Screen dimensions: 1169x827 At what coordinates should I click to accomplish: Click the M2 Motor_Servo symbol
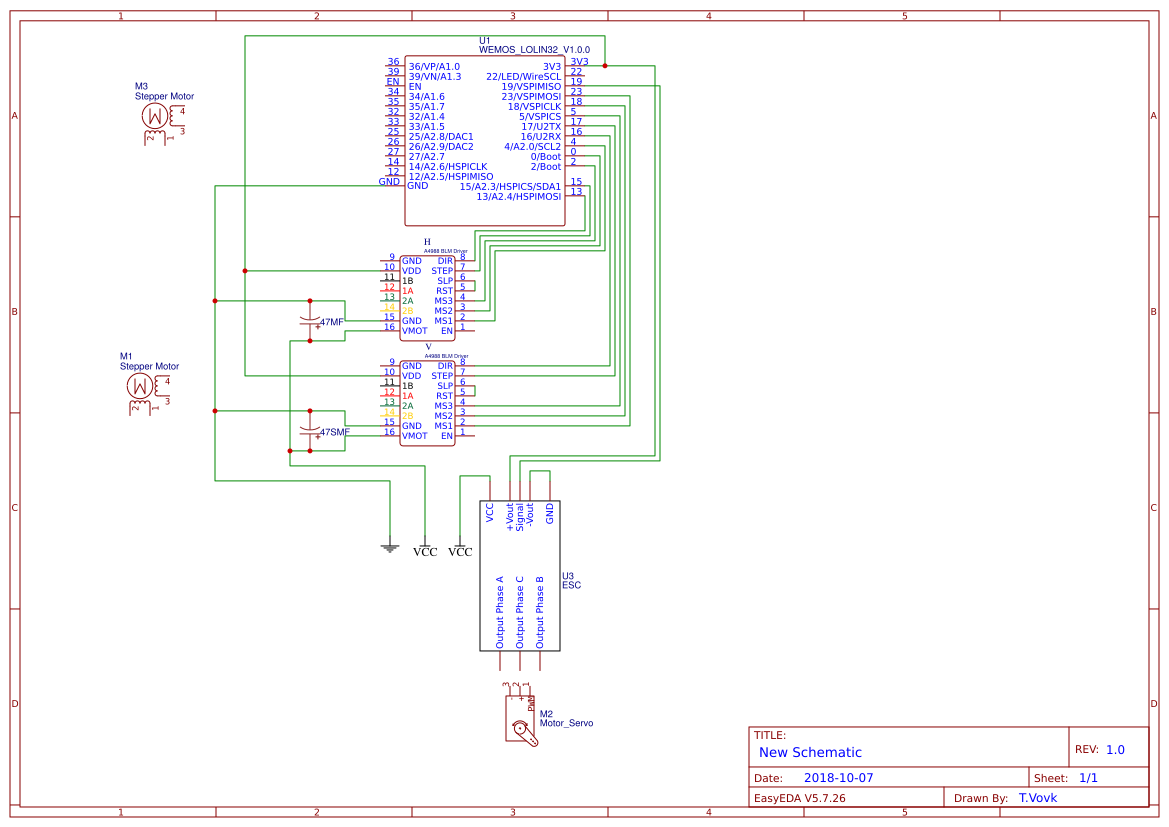[x=522, y=714]
